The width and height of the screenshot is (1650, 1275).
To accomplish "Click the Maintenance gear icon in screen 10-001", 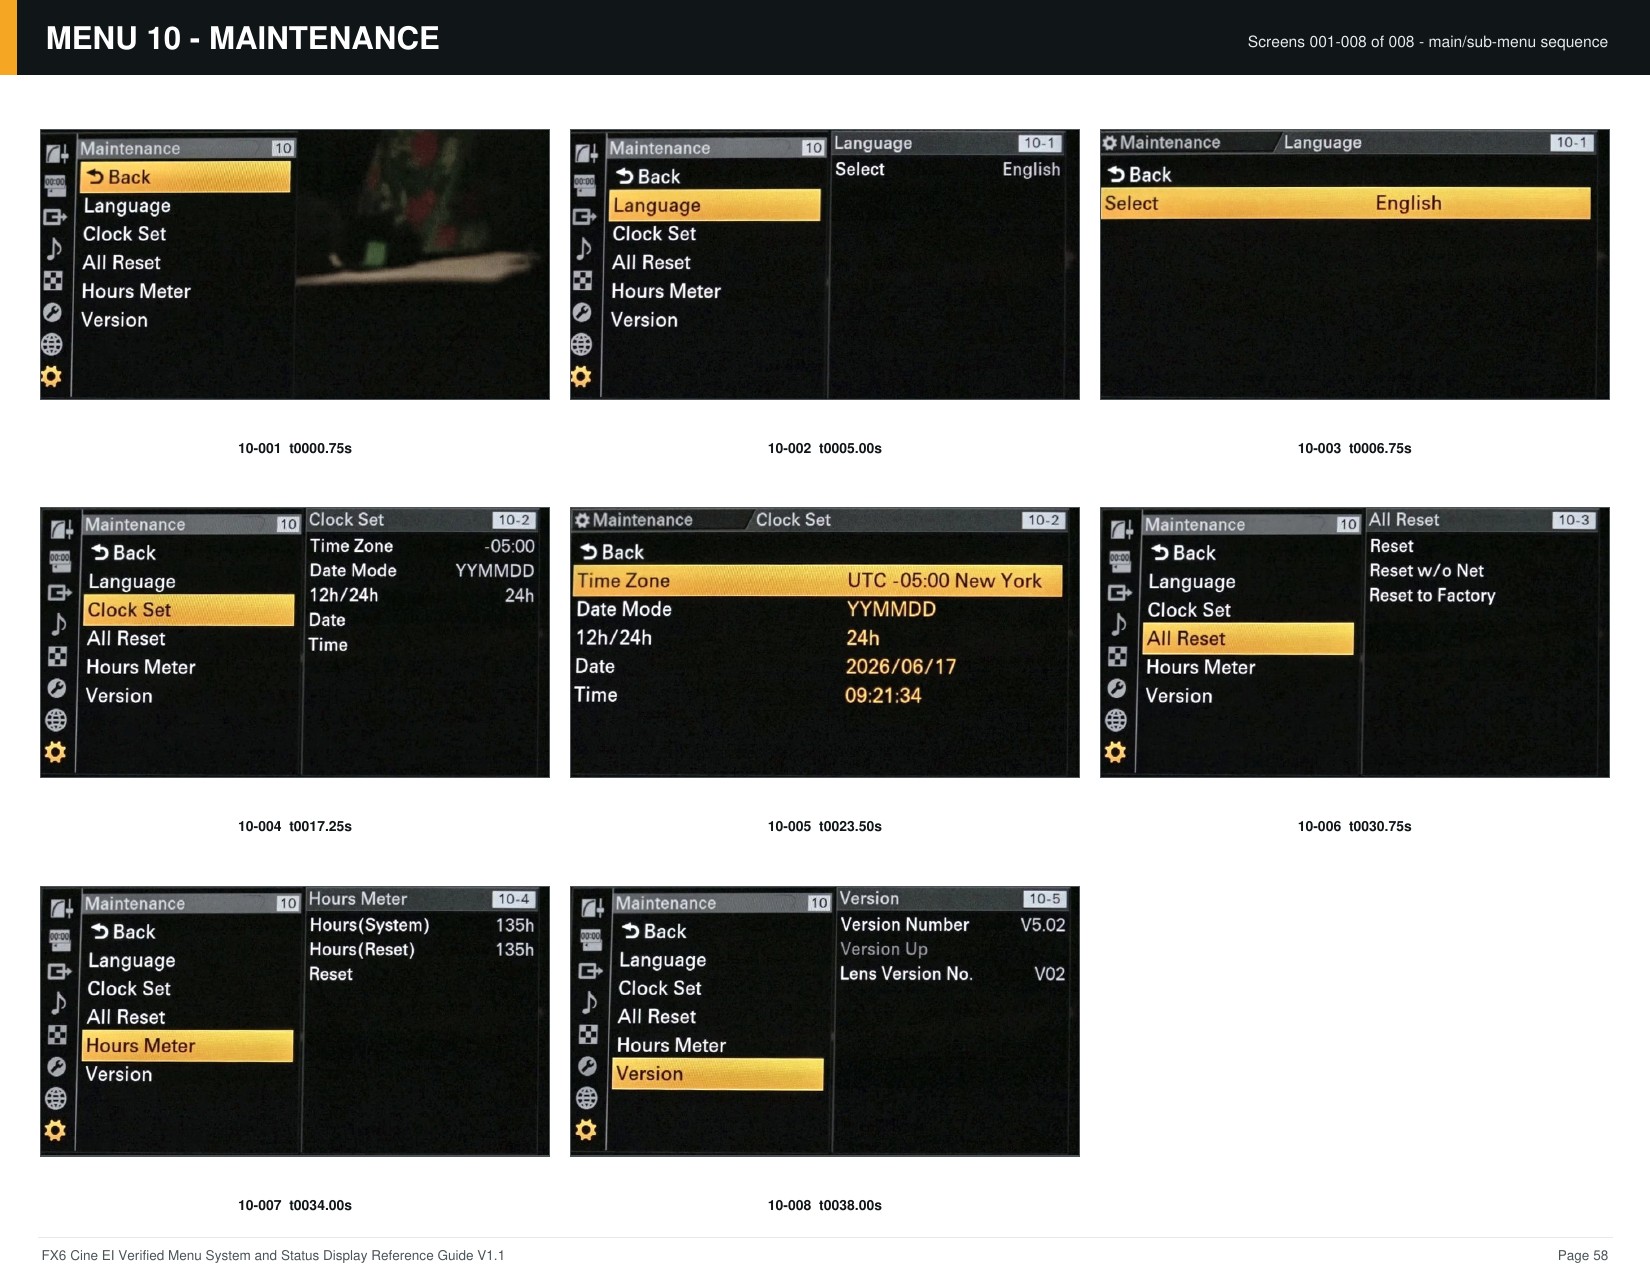I will (x=51, y=376).
